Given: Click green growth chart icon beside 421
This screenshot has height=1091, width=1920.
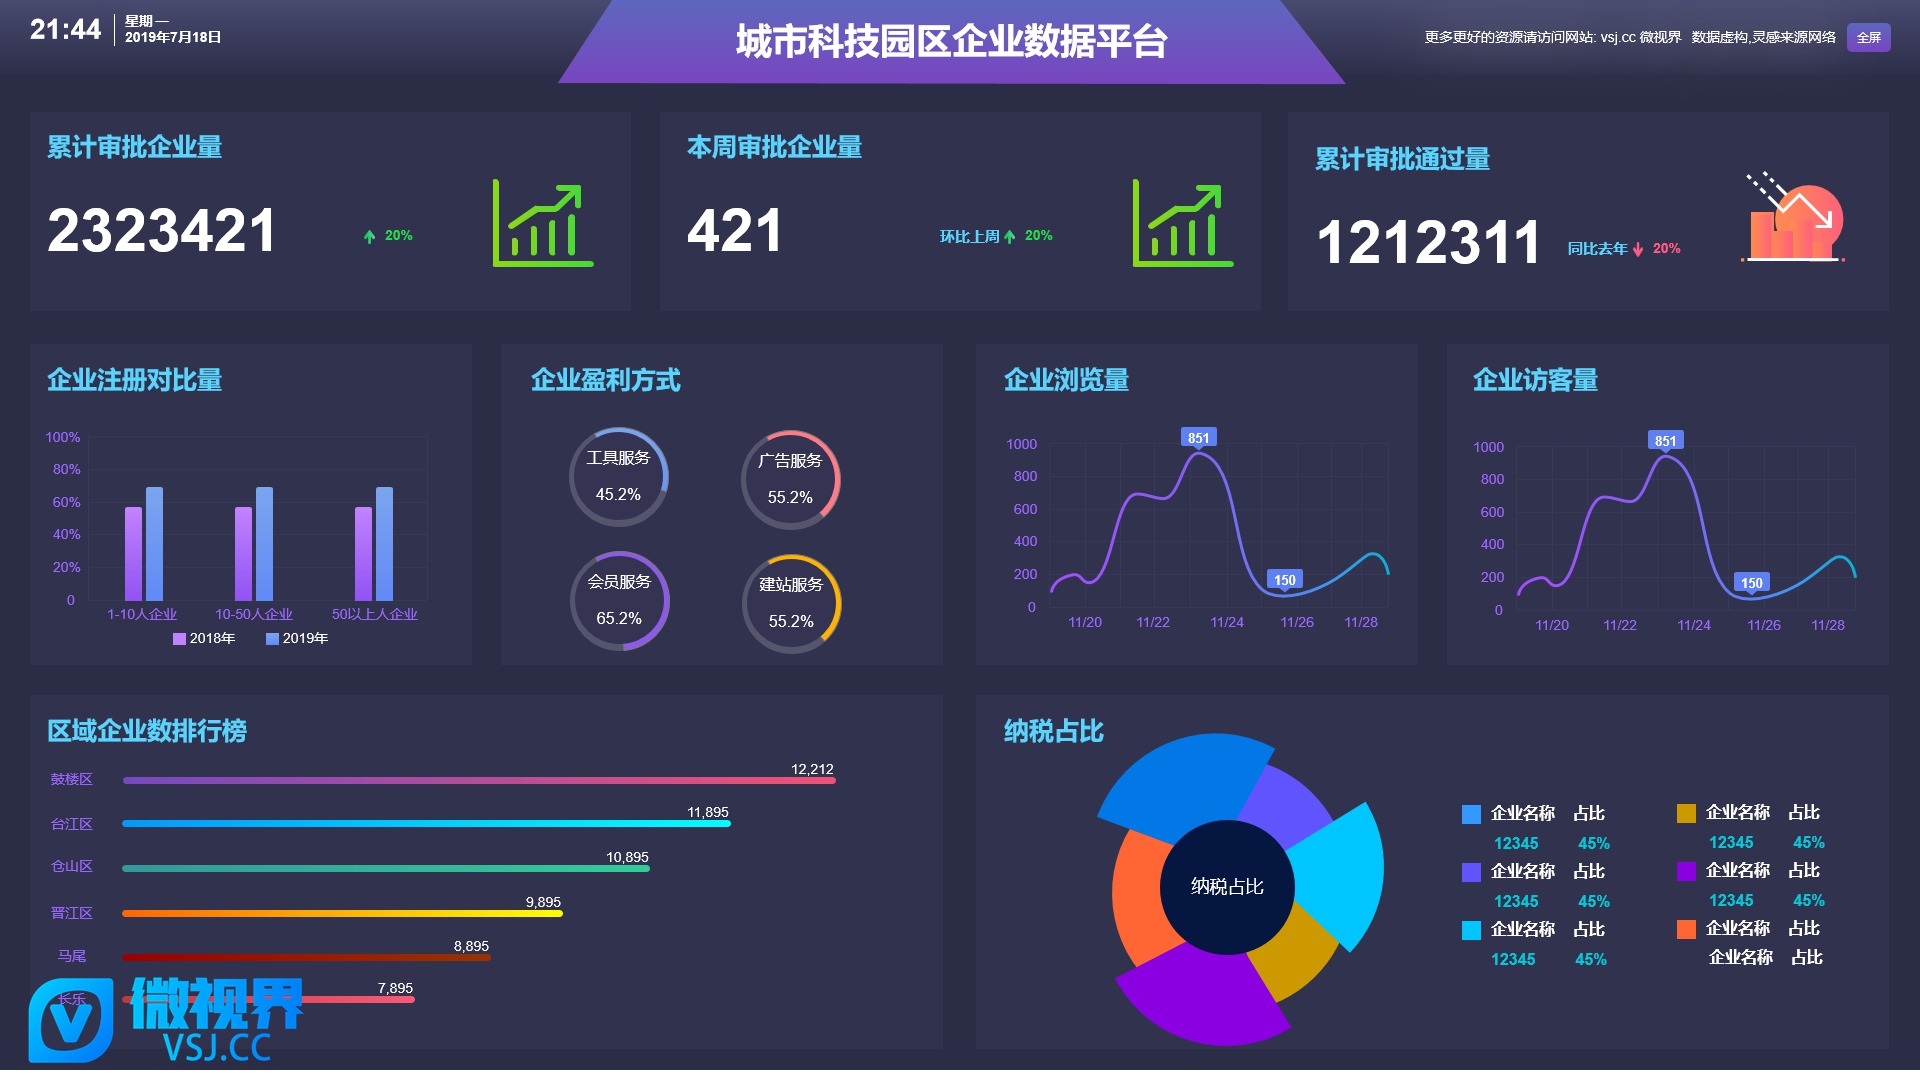Looking at the screenshot, I should 1182,224.
